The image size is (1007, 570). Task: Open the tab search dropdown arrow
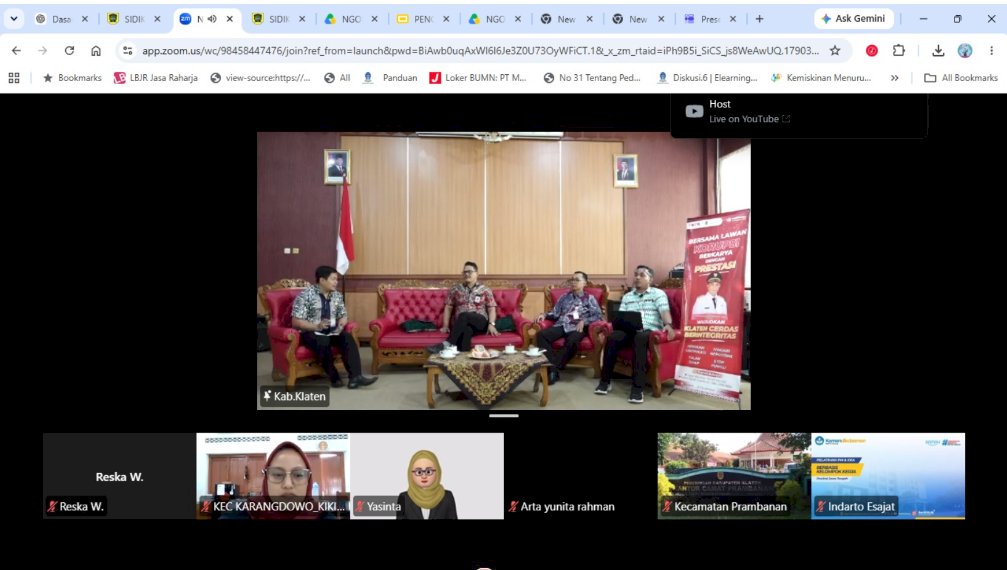(x=13, y=19)
